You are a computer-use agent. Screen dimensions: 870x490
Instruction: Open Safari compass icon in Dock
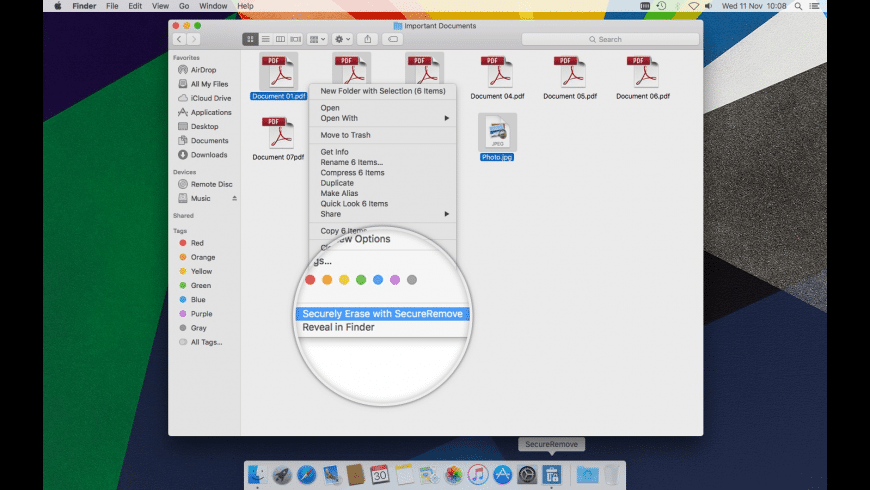click(306, 474)
